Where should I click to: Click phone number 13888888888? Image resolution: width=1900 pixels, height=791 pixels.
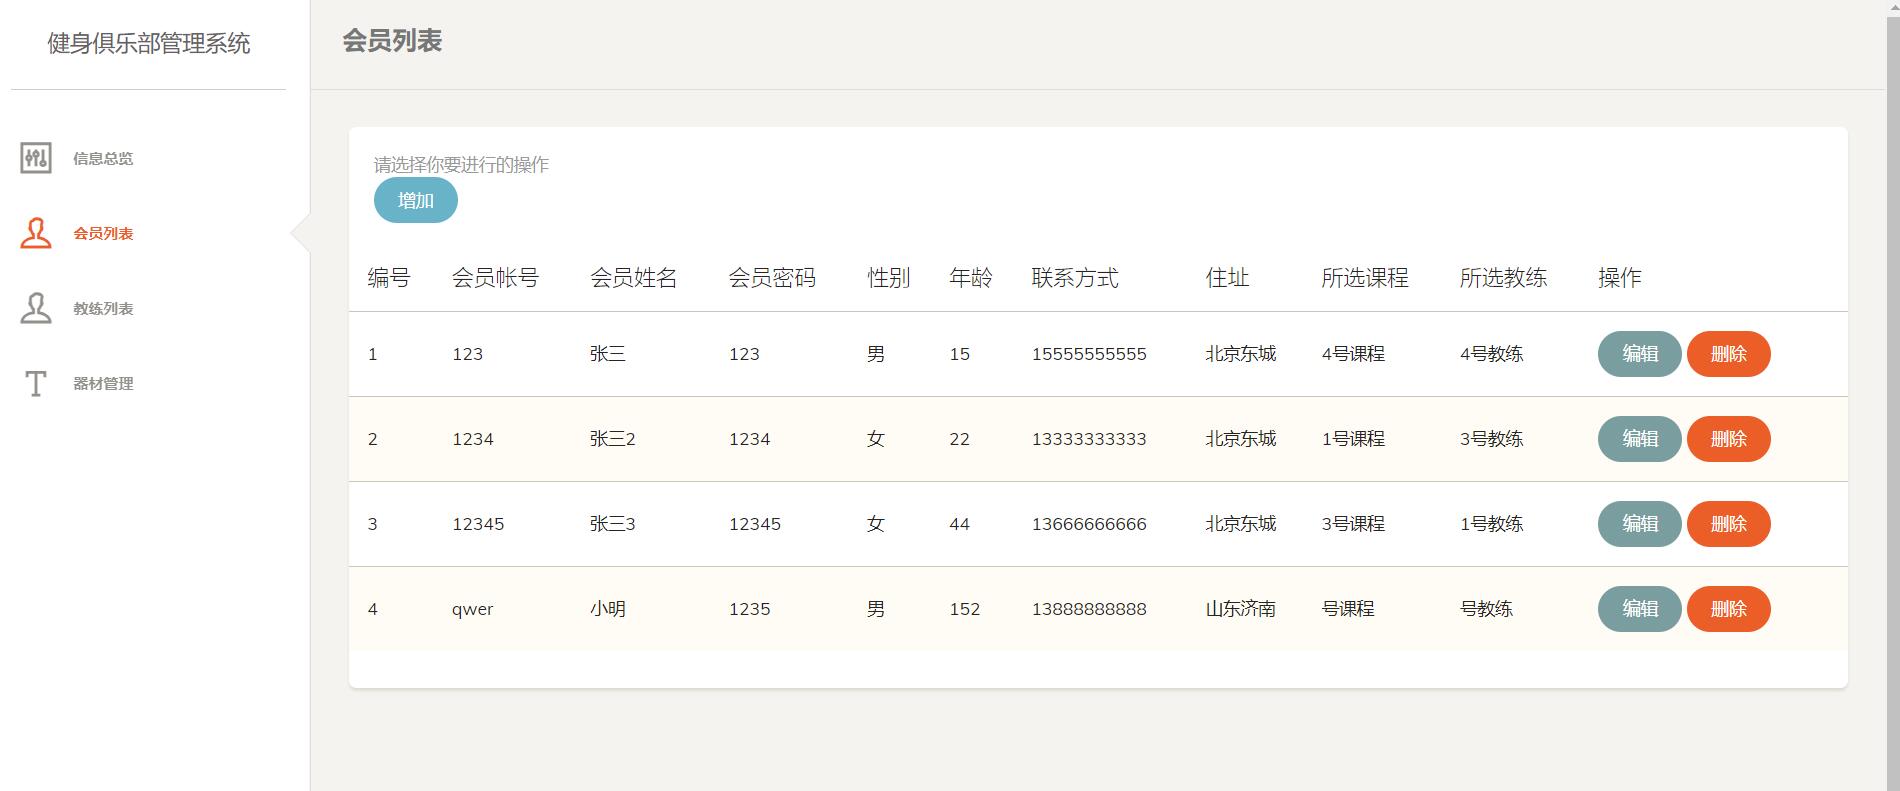pyautogui.click(x=1089, y=609)
